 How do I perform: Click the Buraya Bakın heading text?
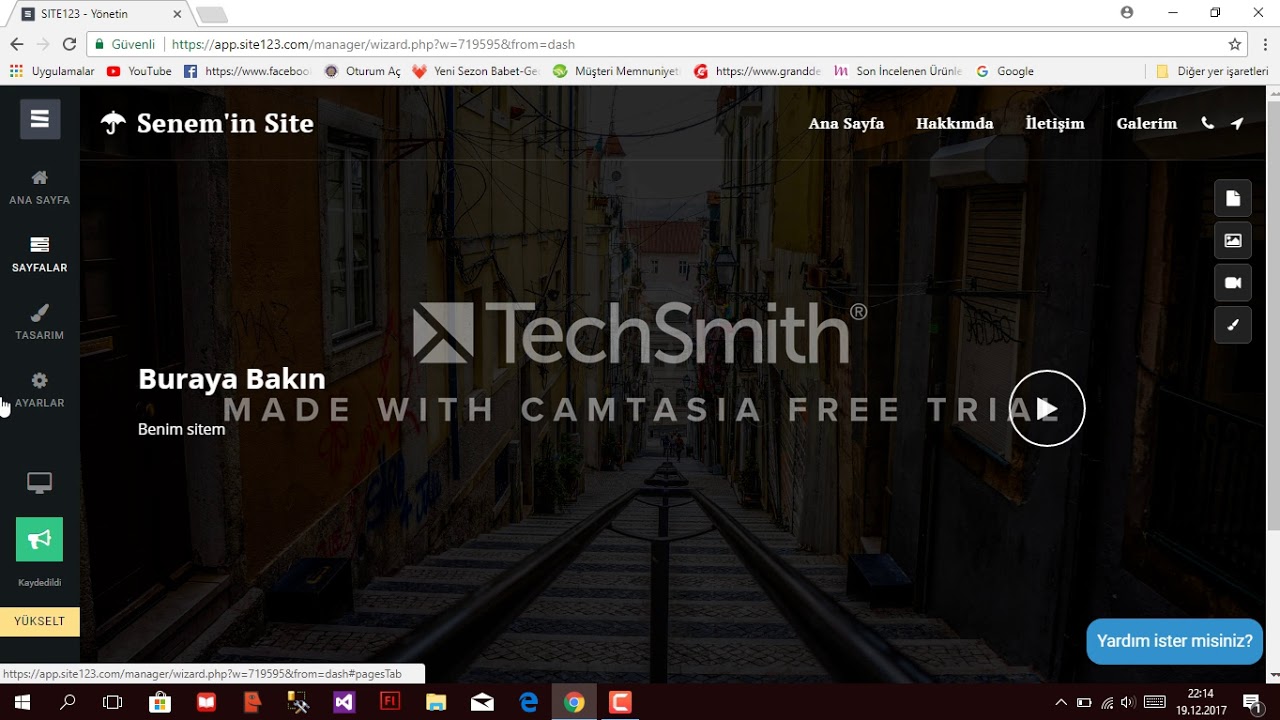pos(232,379)
